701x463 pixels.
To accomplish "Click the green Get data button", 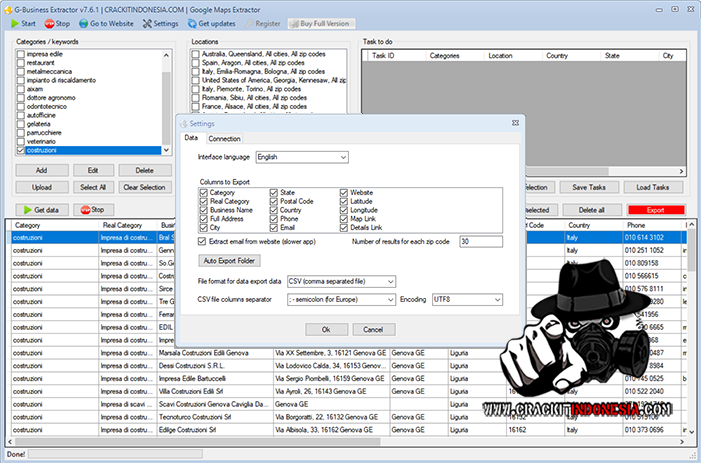I will pos(40,210).
